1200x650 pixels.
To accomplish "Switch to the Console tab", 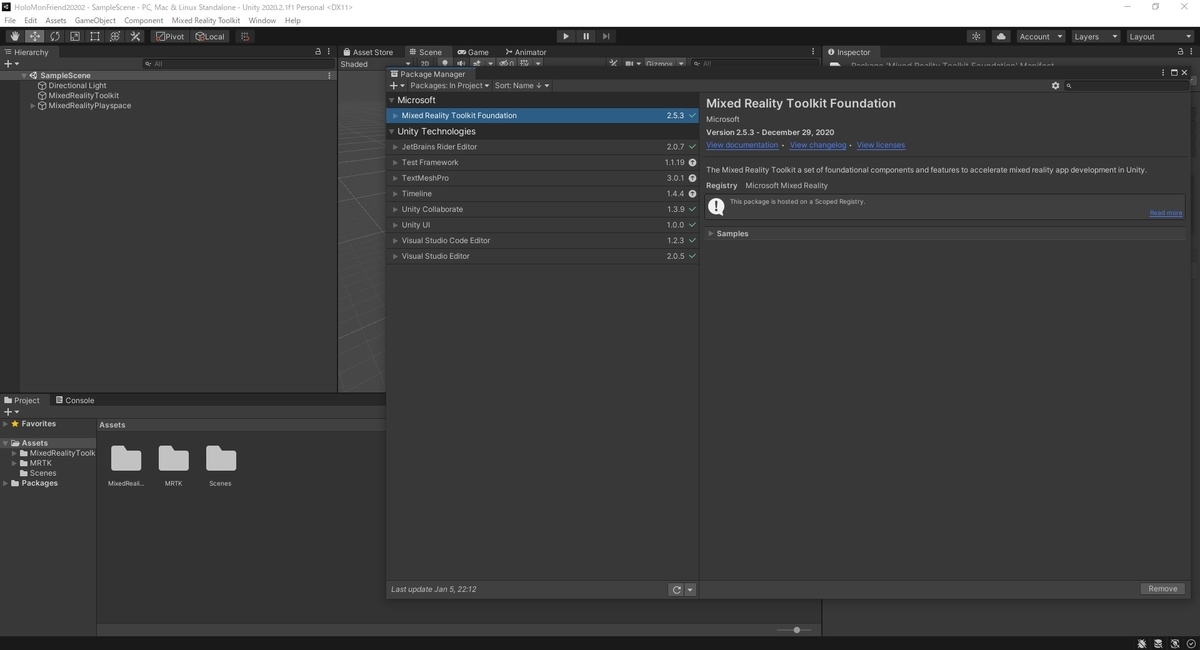I will point(75,400).
